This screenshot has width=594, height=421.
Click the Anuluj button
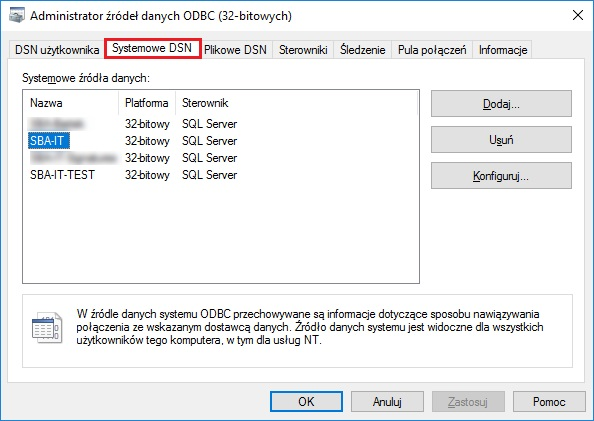tap(387, 401)
